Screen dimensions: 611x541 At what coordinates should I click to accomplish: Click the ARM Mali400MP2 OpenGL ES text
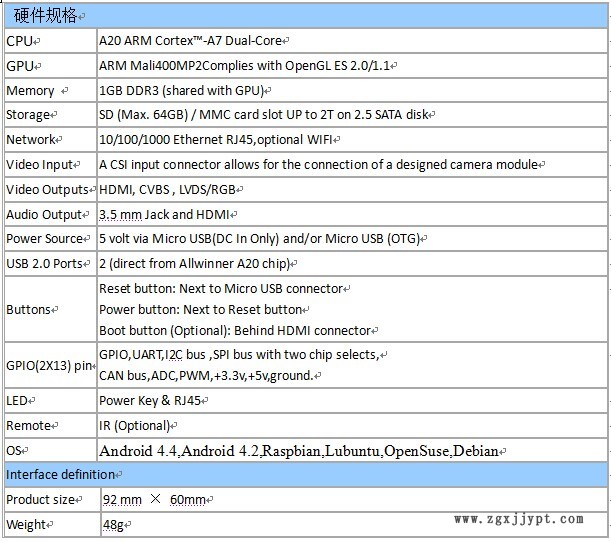[x=247, y=66]
